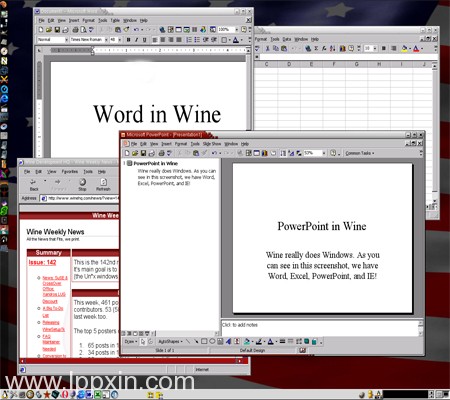Open the Slide Show menu in PowerPoint
The height and width of the screenshot is (400, 450).
coord(212,144)
